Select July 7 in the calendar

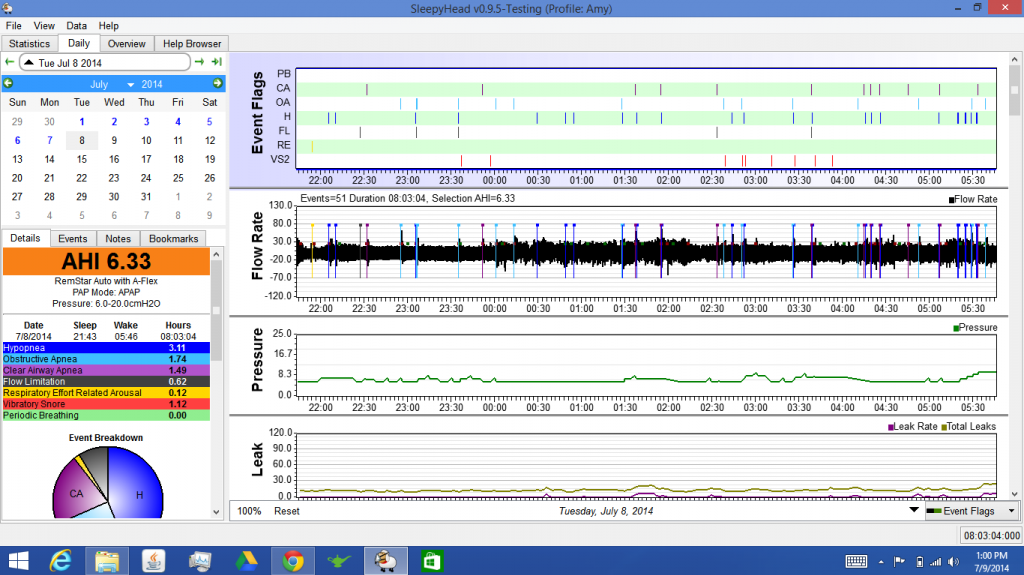[49, 140]
